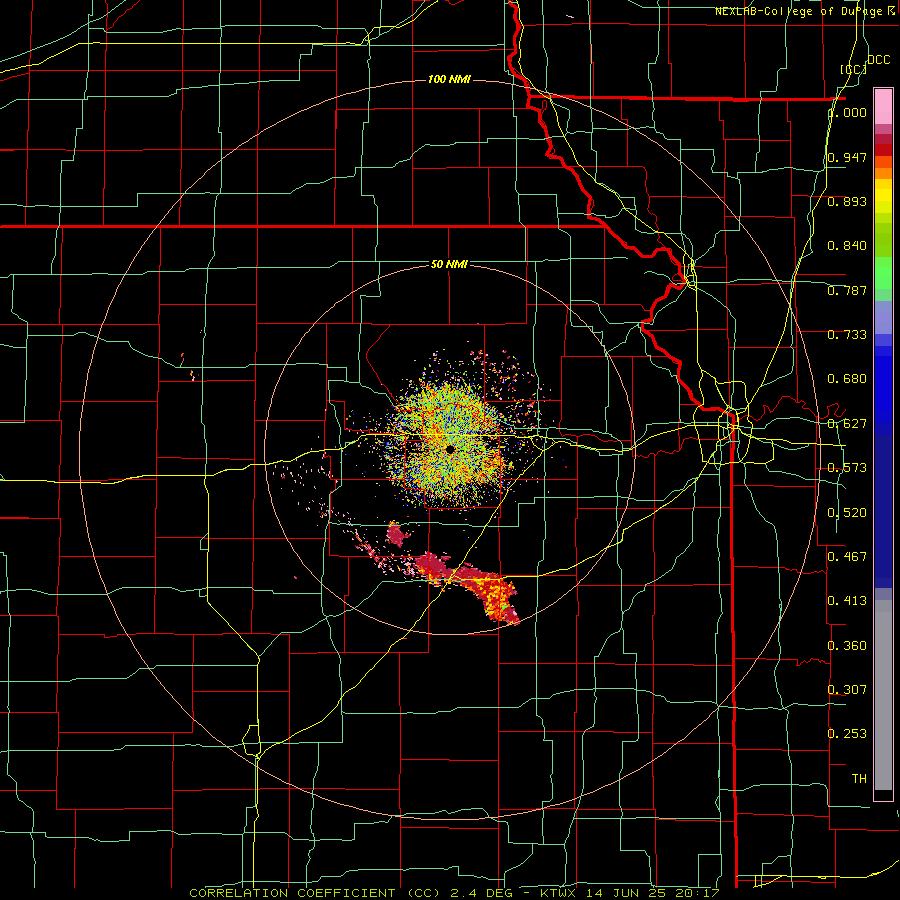This screenshot has width=900, height=900.
Task: Click the 0.520 scale value
Action: click(847, 512)
